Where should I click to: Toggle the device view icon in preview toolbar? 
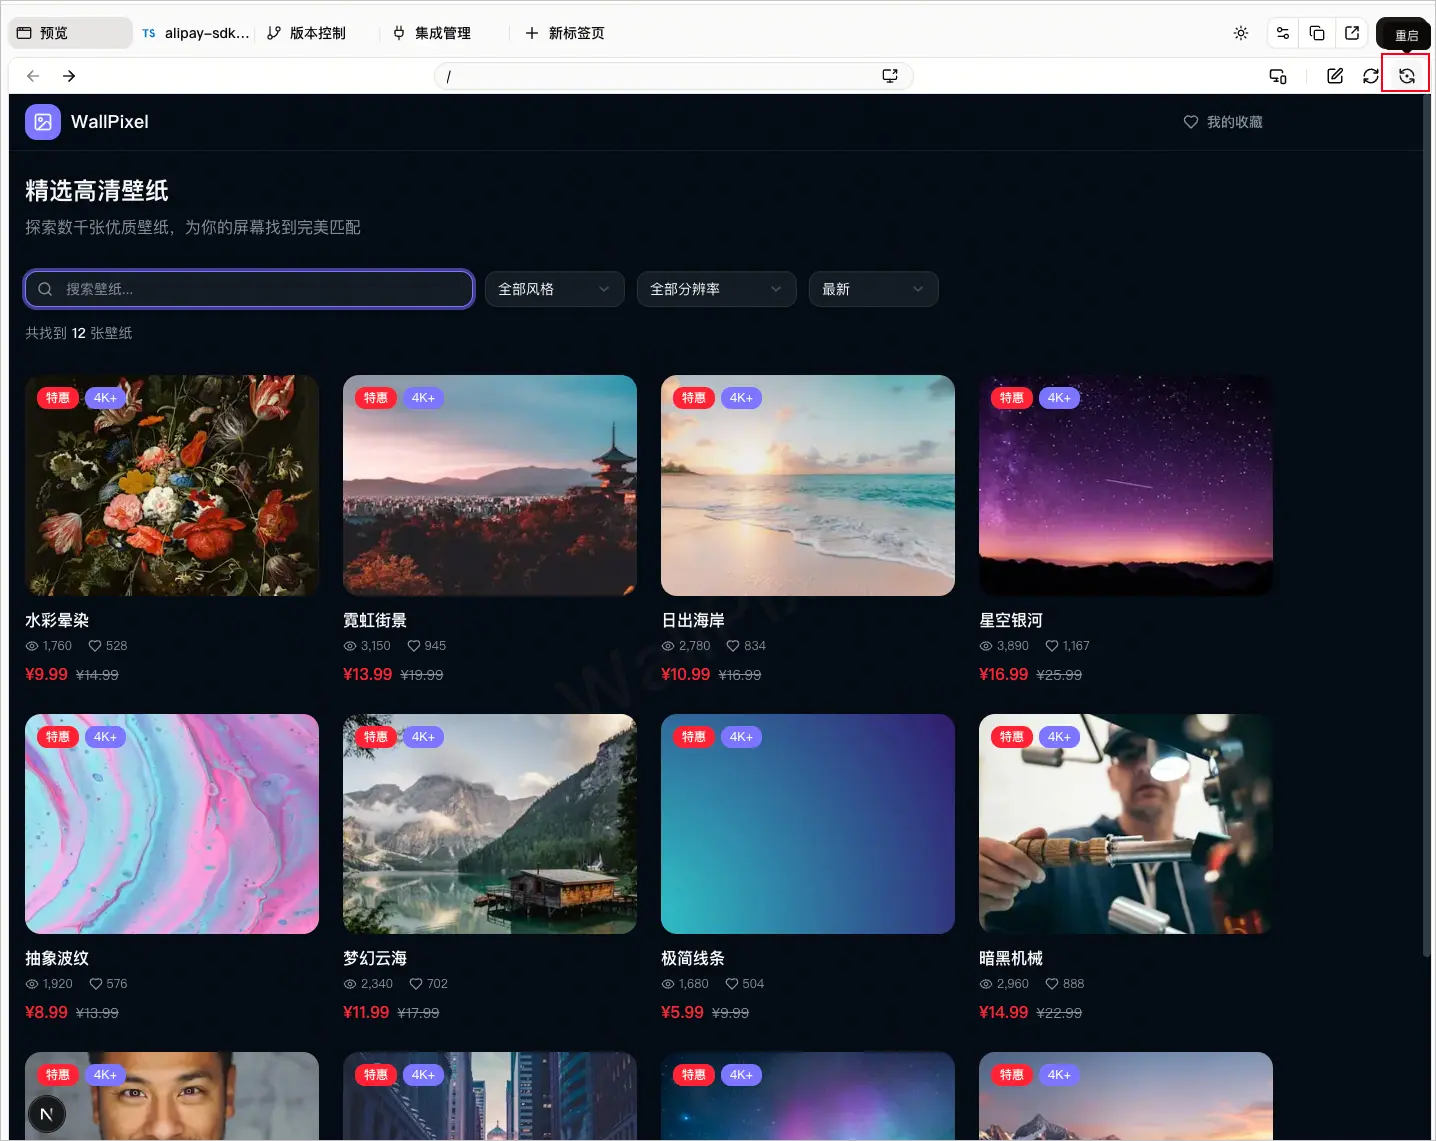pyautogui.click(x=1278, y=76)
